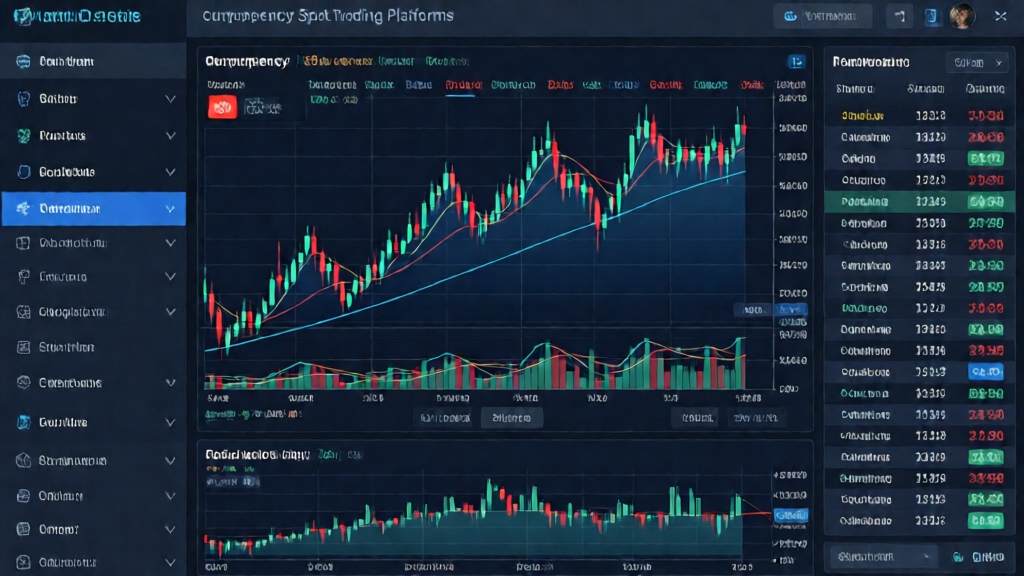Click the fourth sidebar item's rounded-square icon

[x=24, y=172]
